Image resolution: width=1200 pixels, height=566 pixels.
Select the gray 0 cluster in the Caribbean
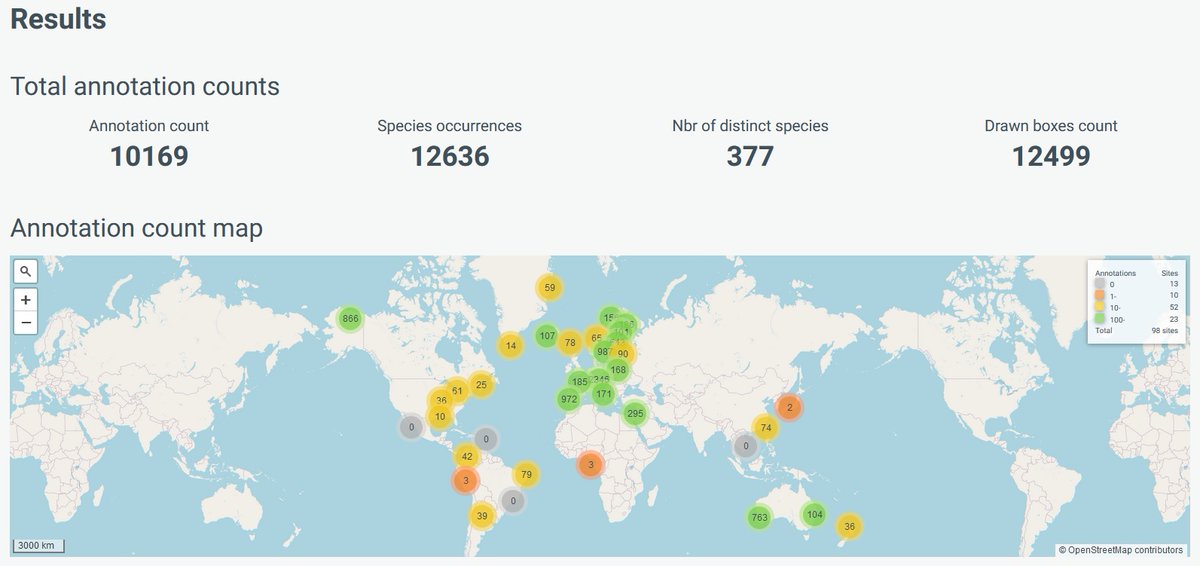click(486, 438)
